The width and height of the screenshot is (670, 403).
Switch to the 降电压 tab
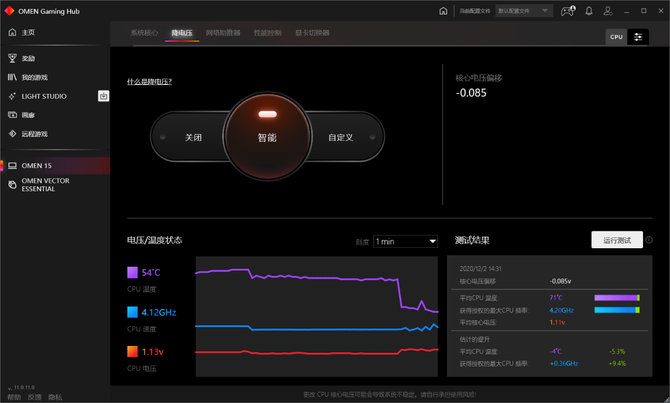tap(182, 33)
